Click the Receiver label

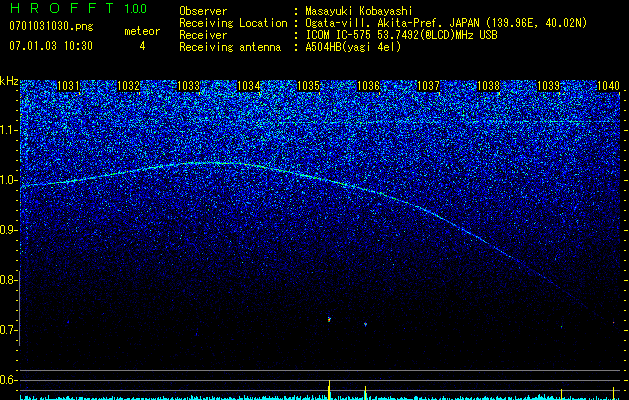point(203,35)
